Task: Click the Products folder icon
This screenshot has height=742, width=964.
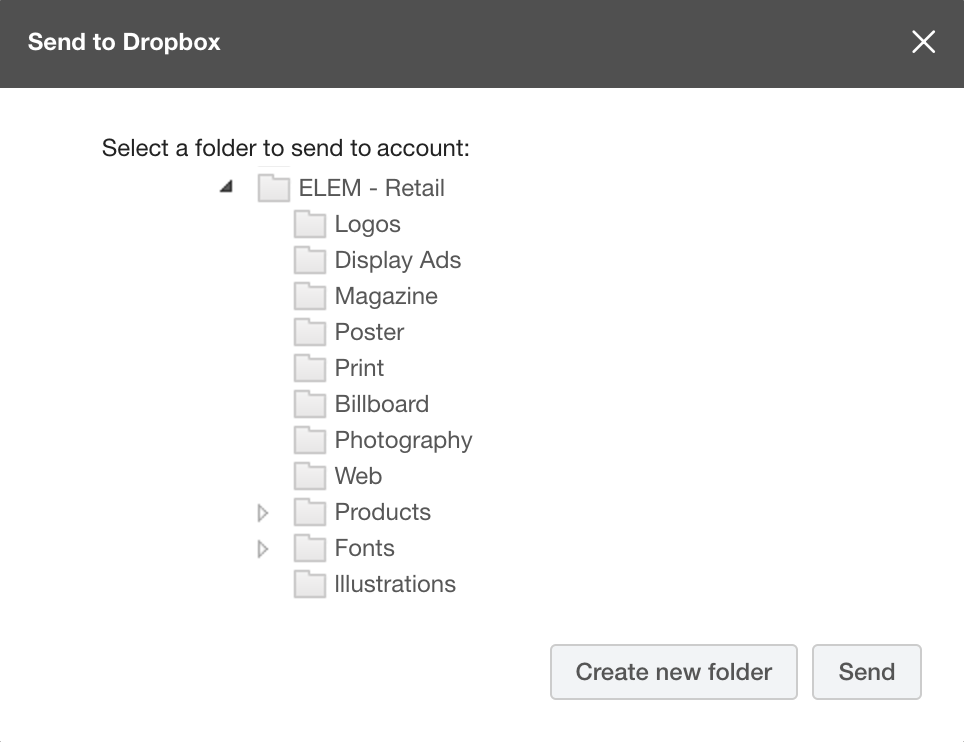Action: click(310, 511)
